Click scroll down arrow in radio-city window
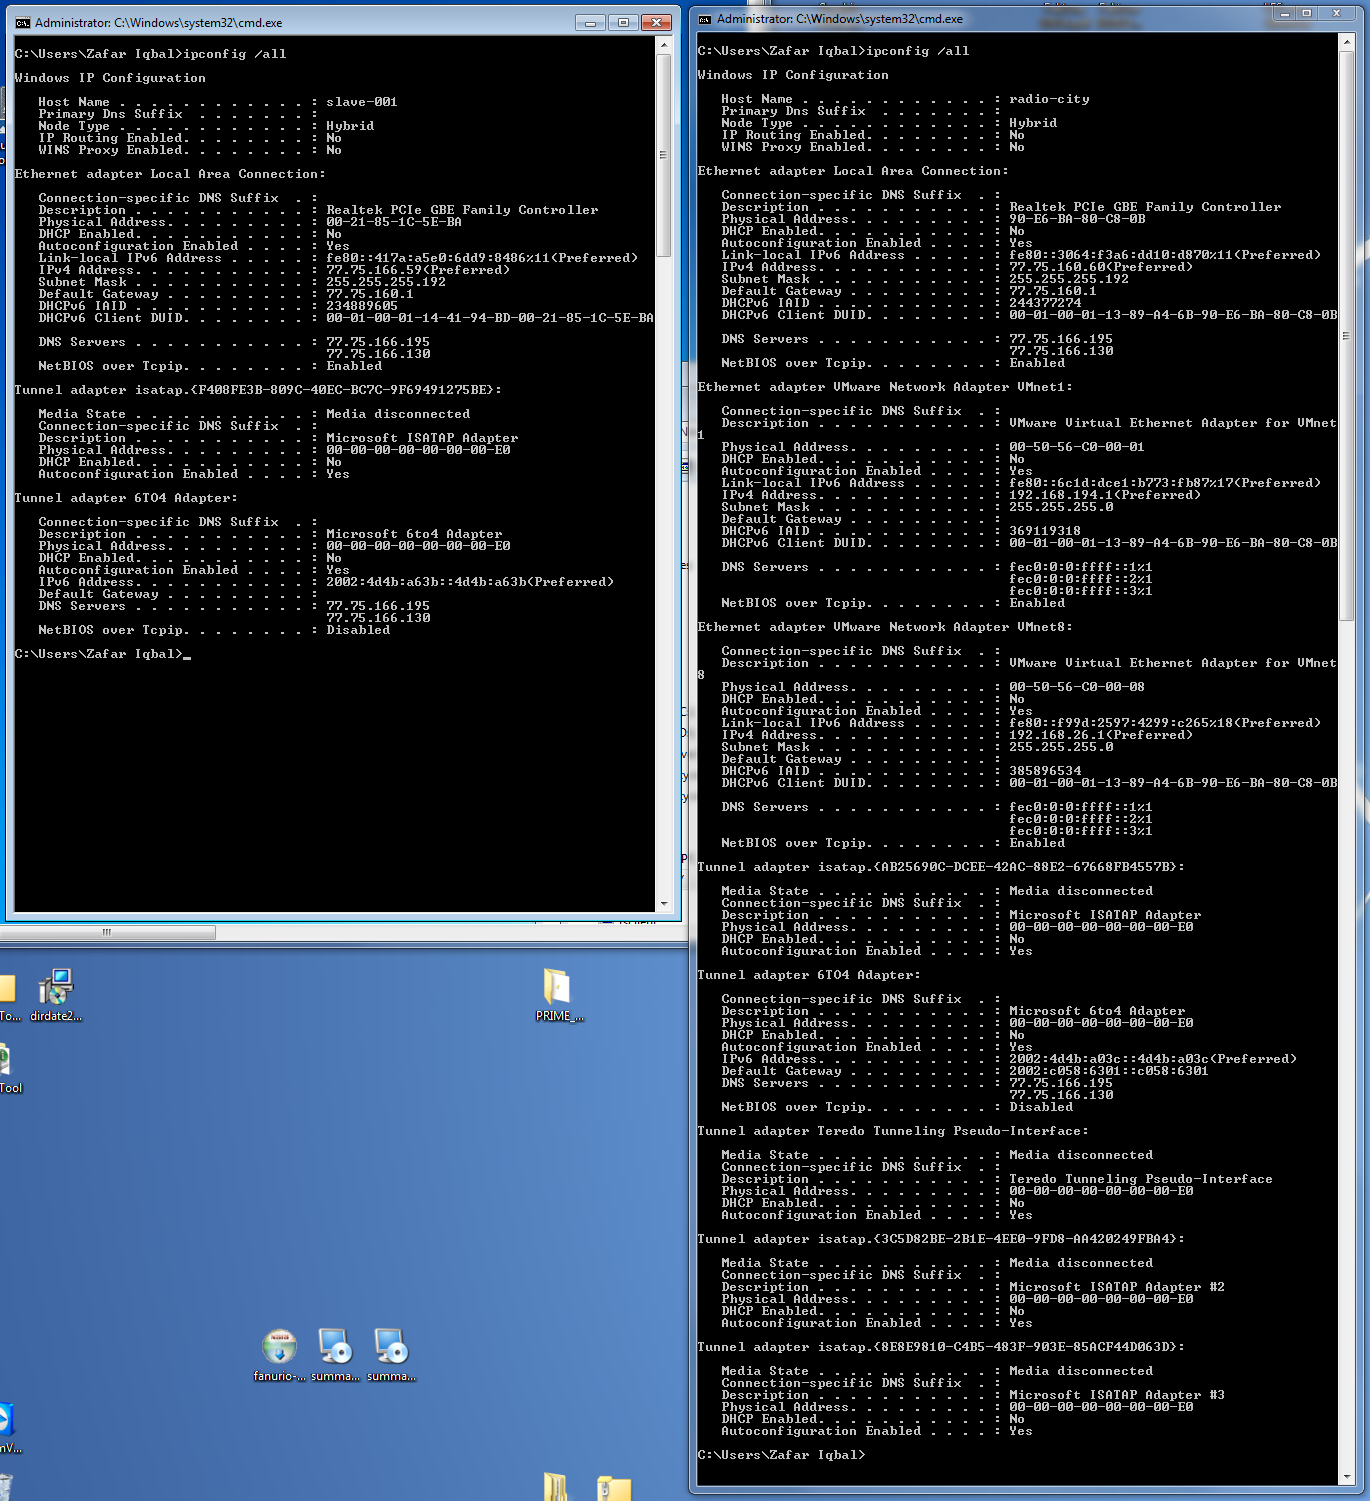This screenshot has height=1501, width=1370. [1346, 1476]
